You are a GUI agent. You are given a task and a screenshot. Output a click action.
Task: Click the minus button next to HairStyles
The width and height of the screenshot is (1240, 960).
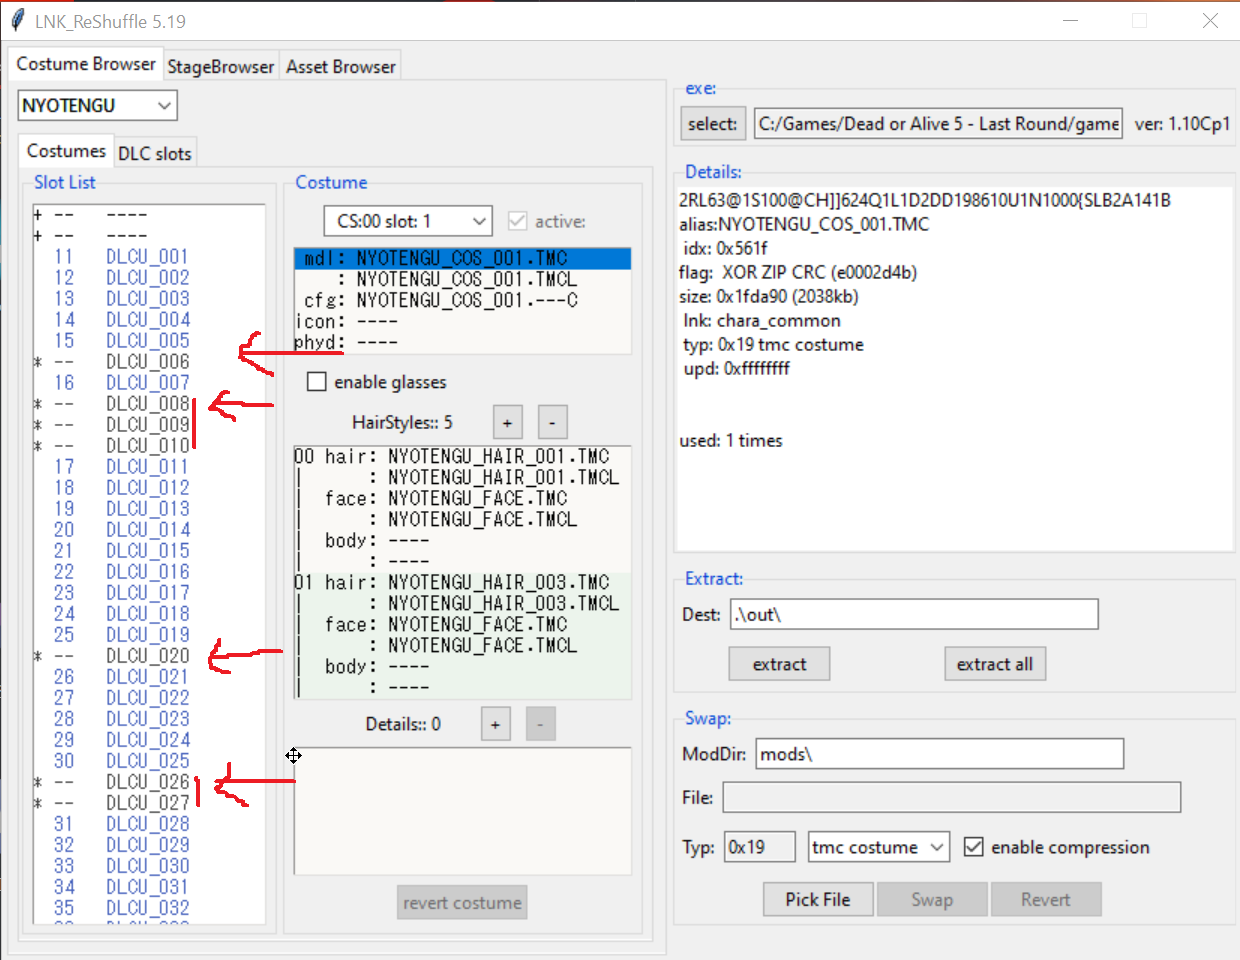pyautogui.click(x=553, y=423)
